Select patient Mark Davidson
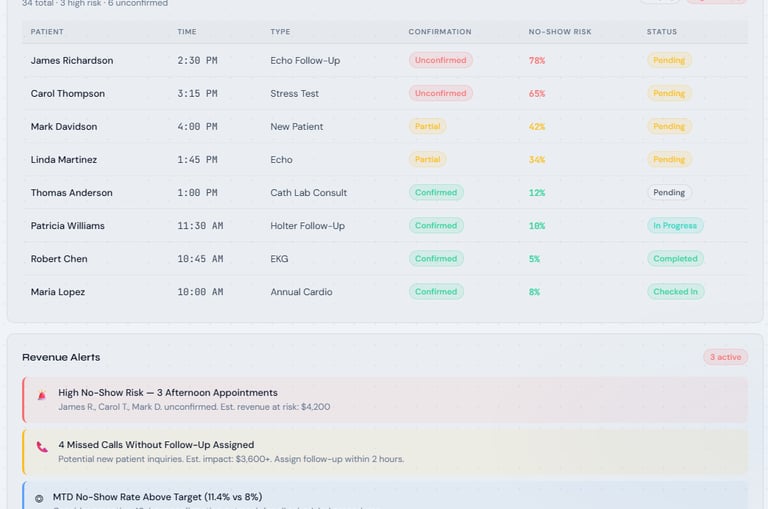 (x=64, y=126)
